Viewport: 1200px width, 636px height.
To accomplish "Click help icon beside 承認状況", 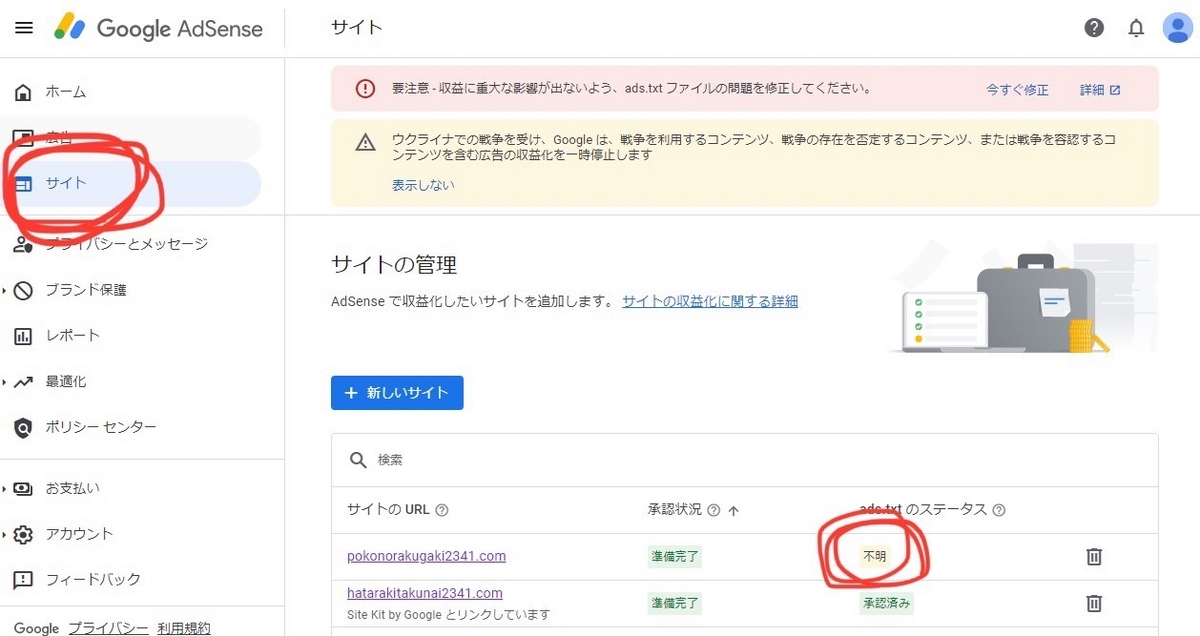I will (x=714, y=510).
